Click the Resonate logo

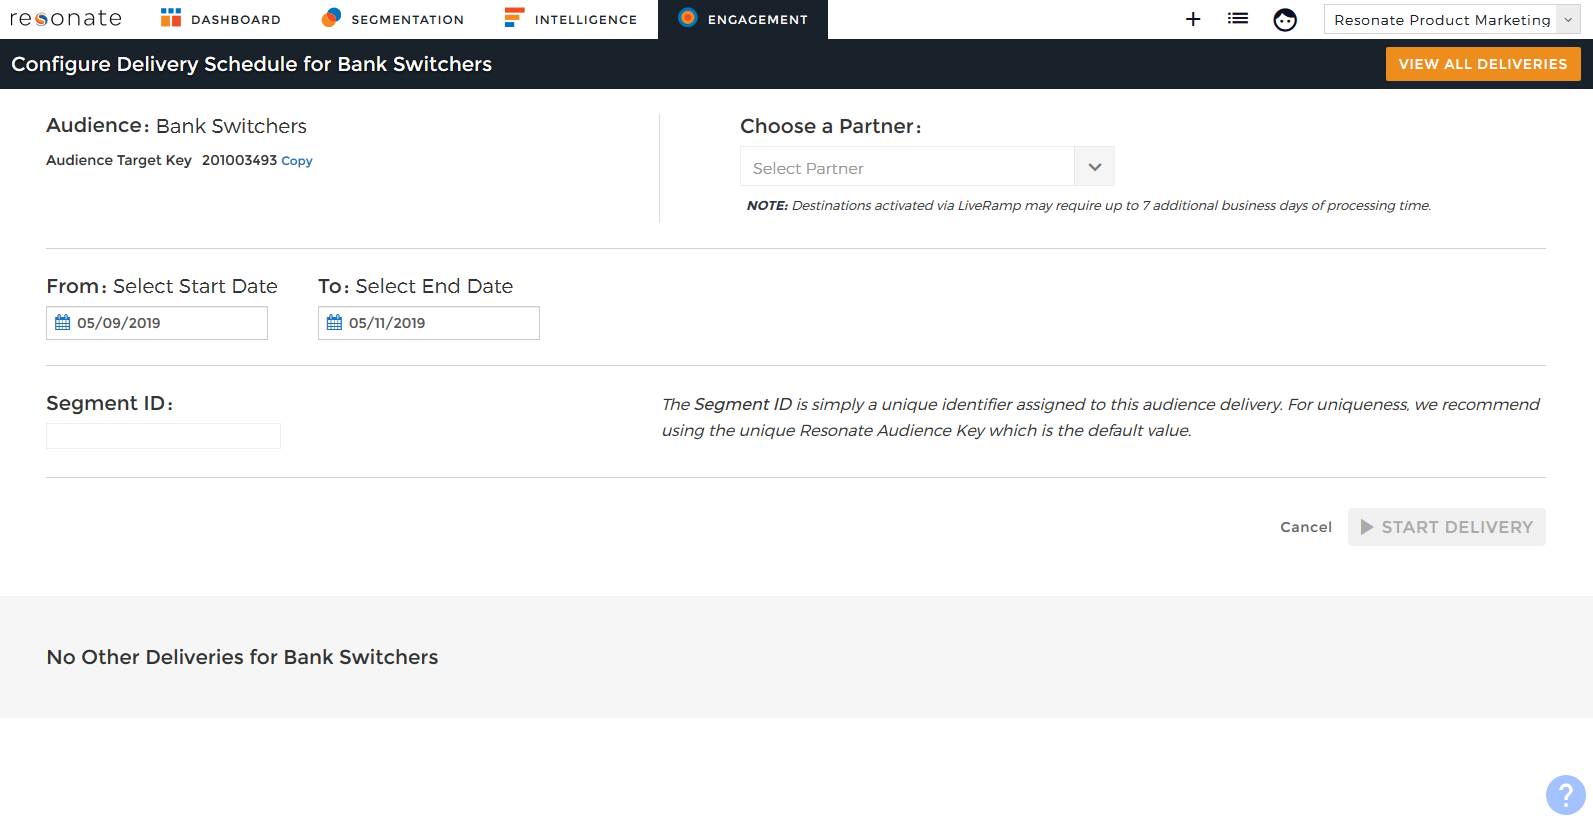click(66, 19)
